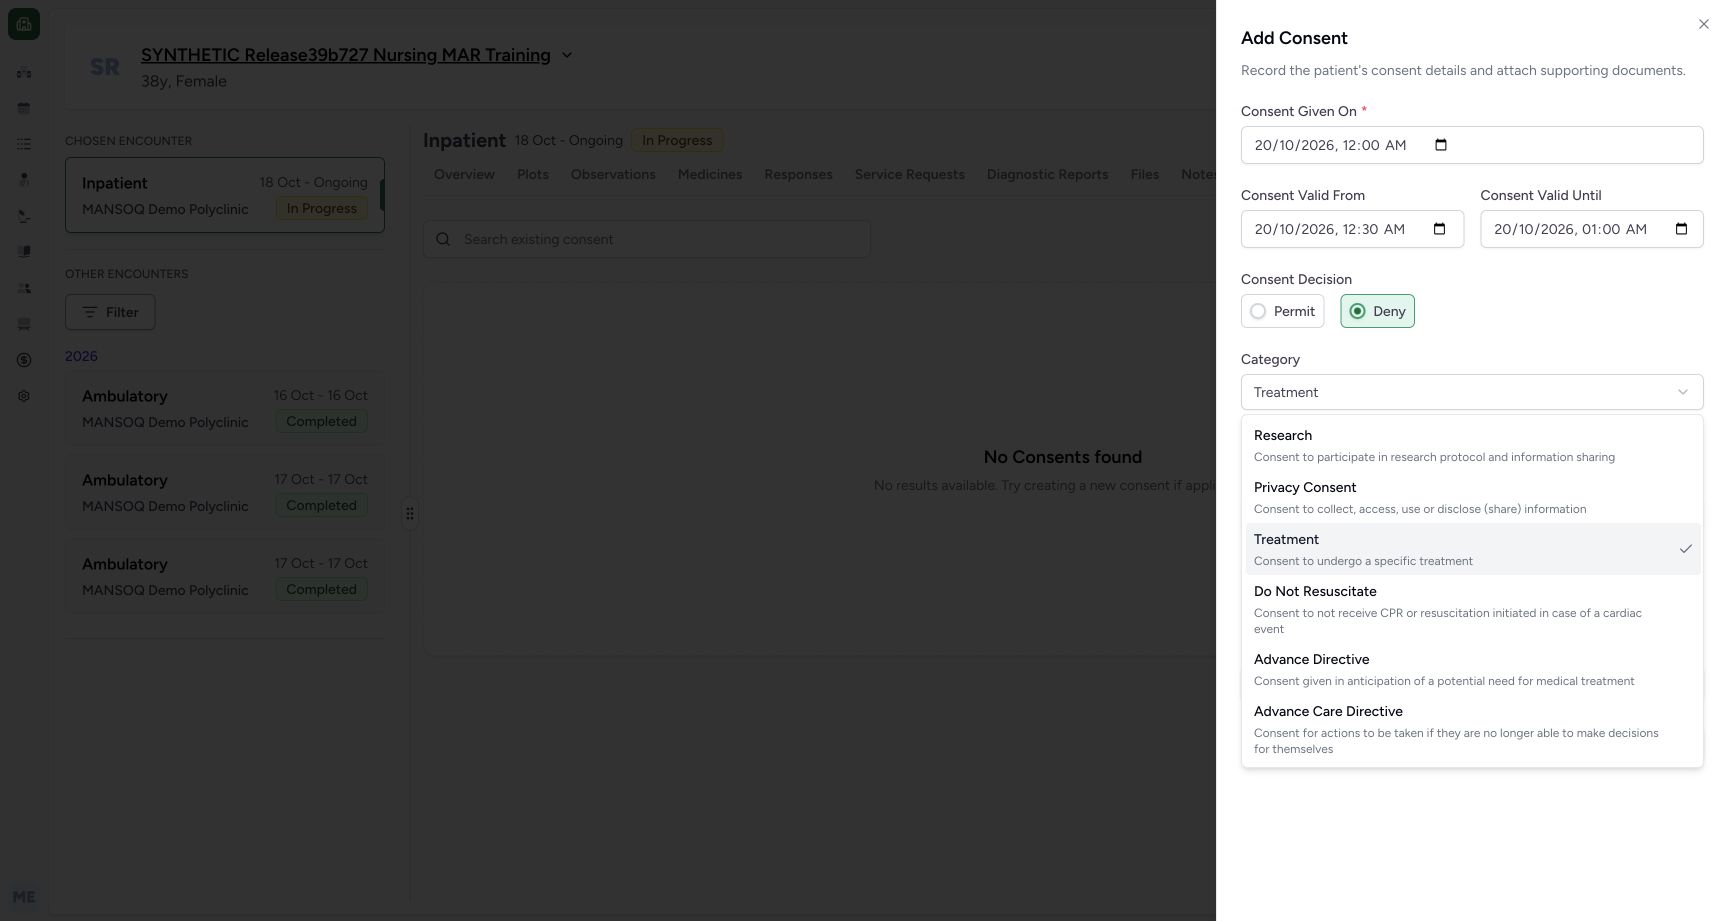Click the ME user avatar
The image size is (1728, 921).
[x=24, y=897]
